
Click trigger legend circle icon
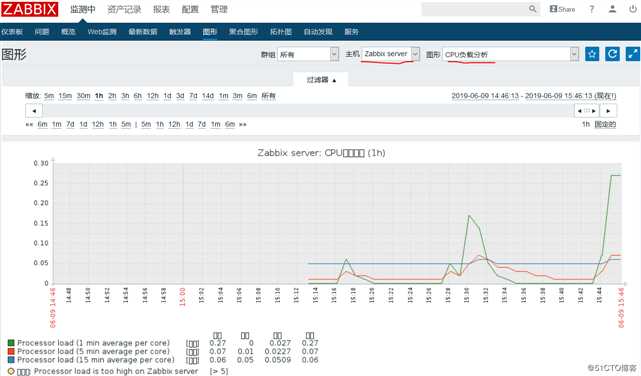click(11, 371)
